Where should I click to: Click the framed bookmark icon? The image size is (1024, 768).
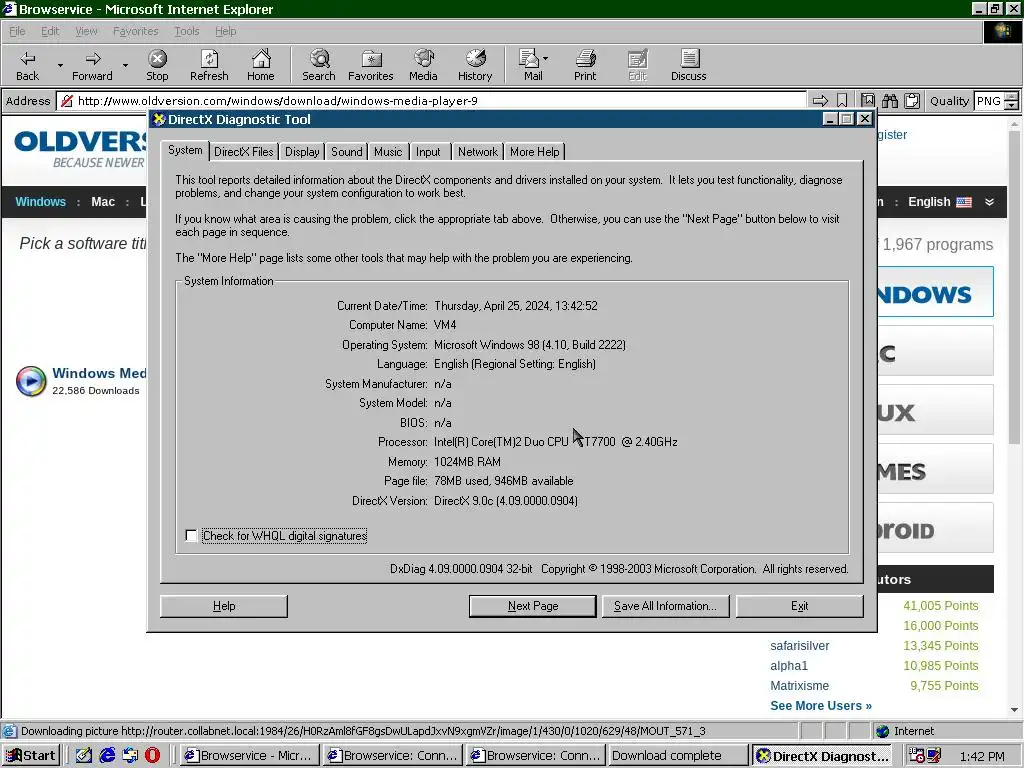[x=867, y=101]
